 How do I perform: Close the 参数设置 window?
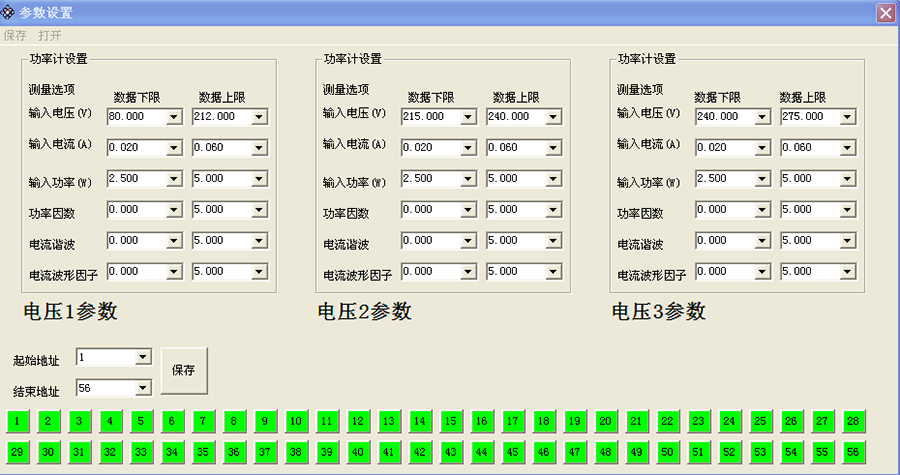coord(885,12)
